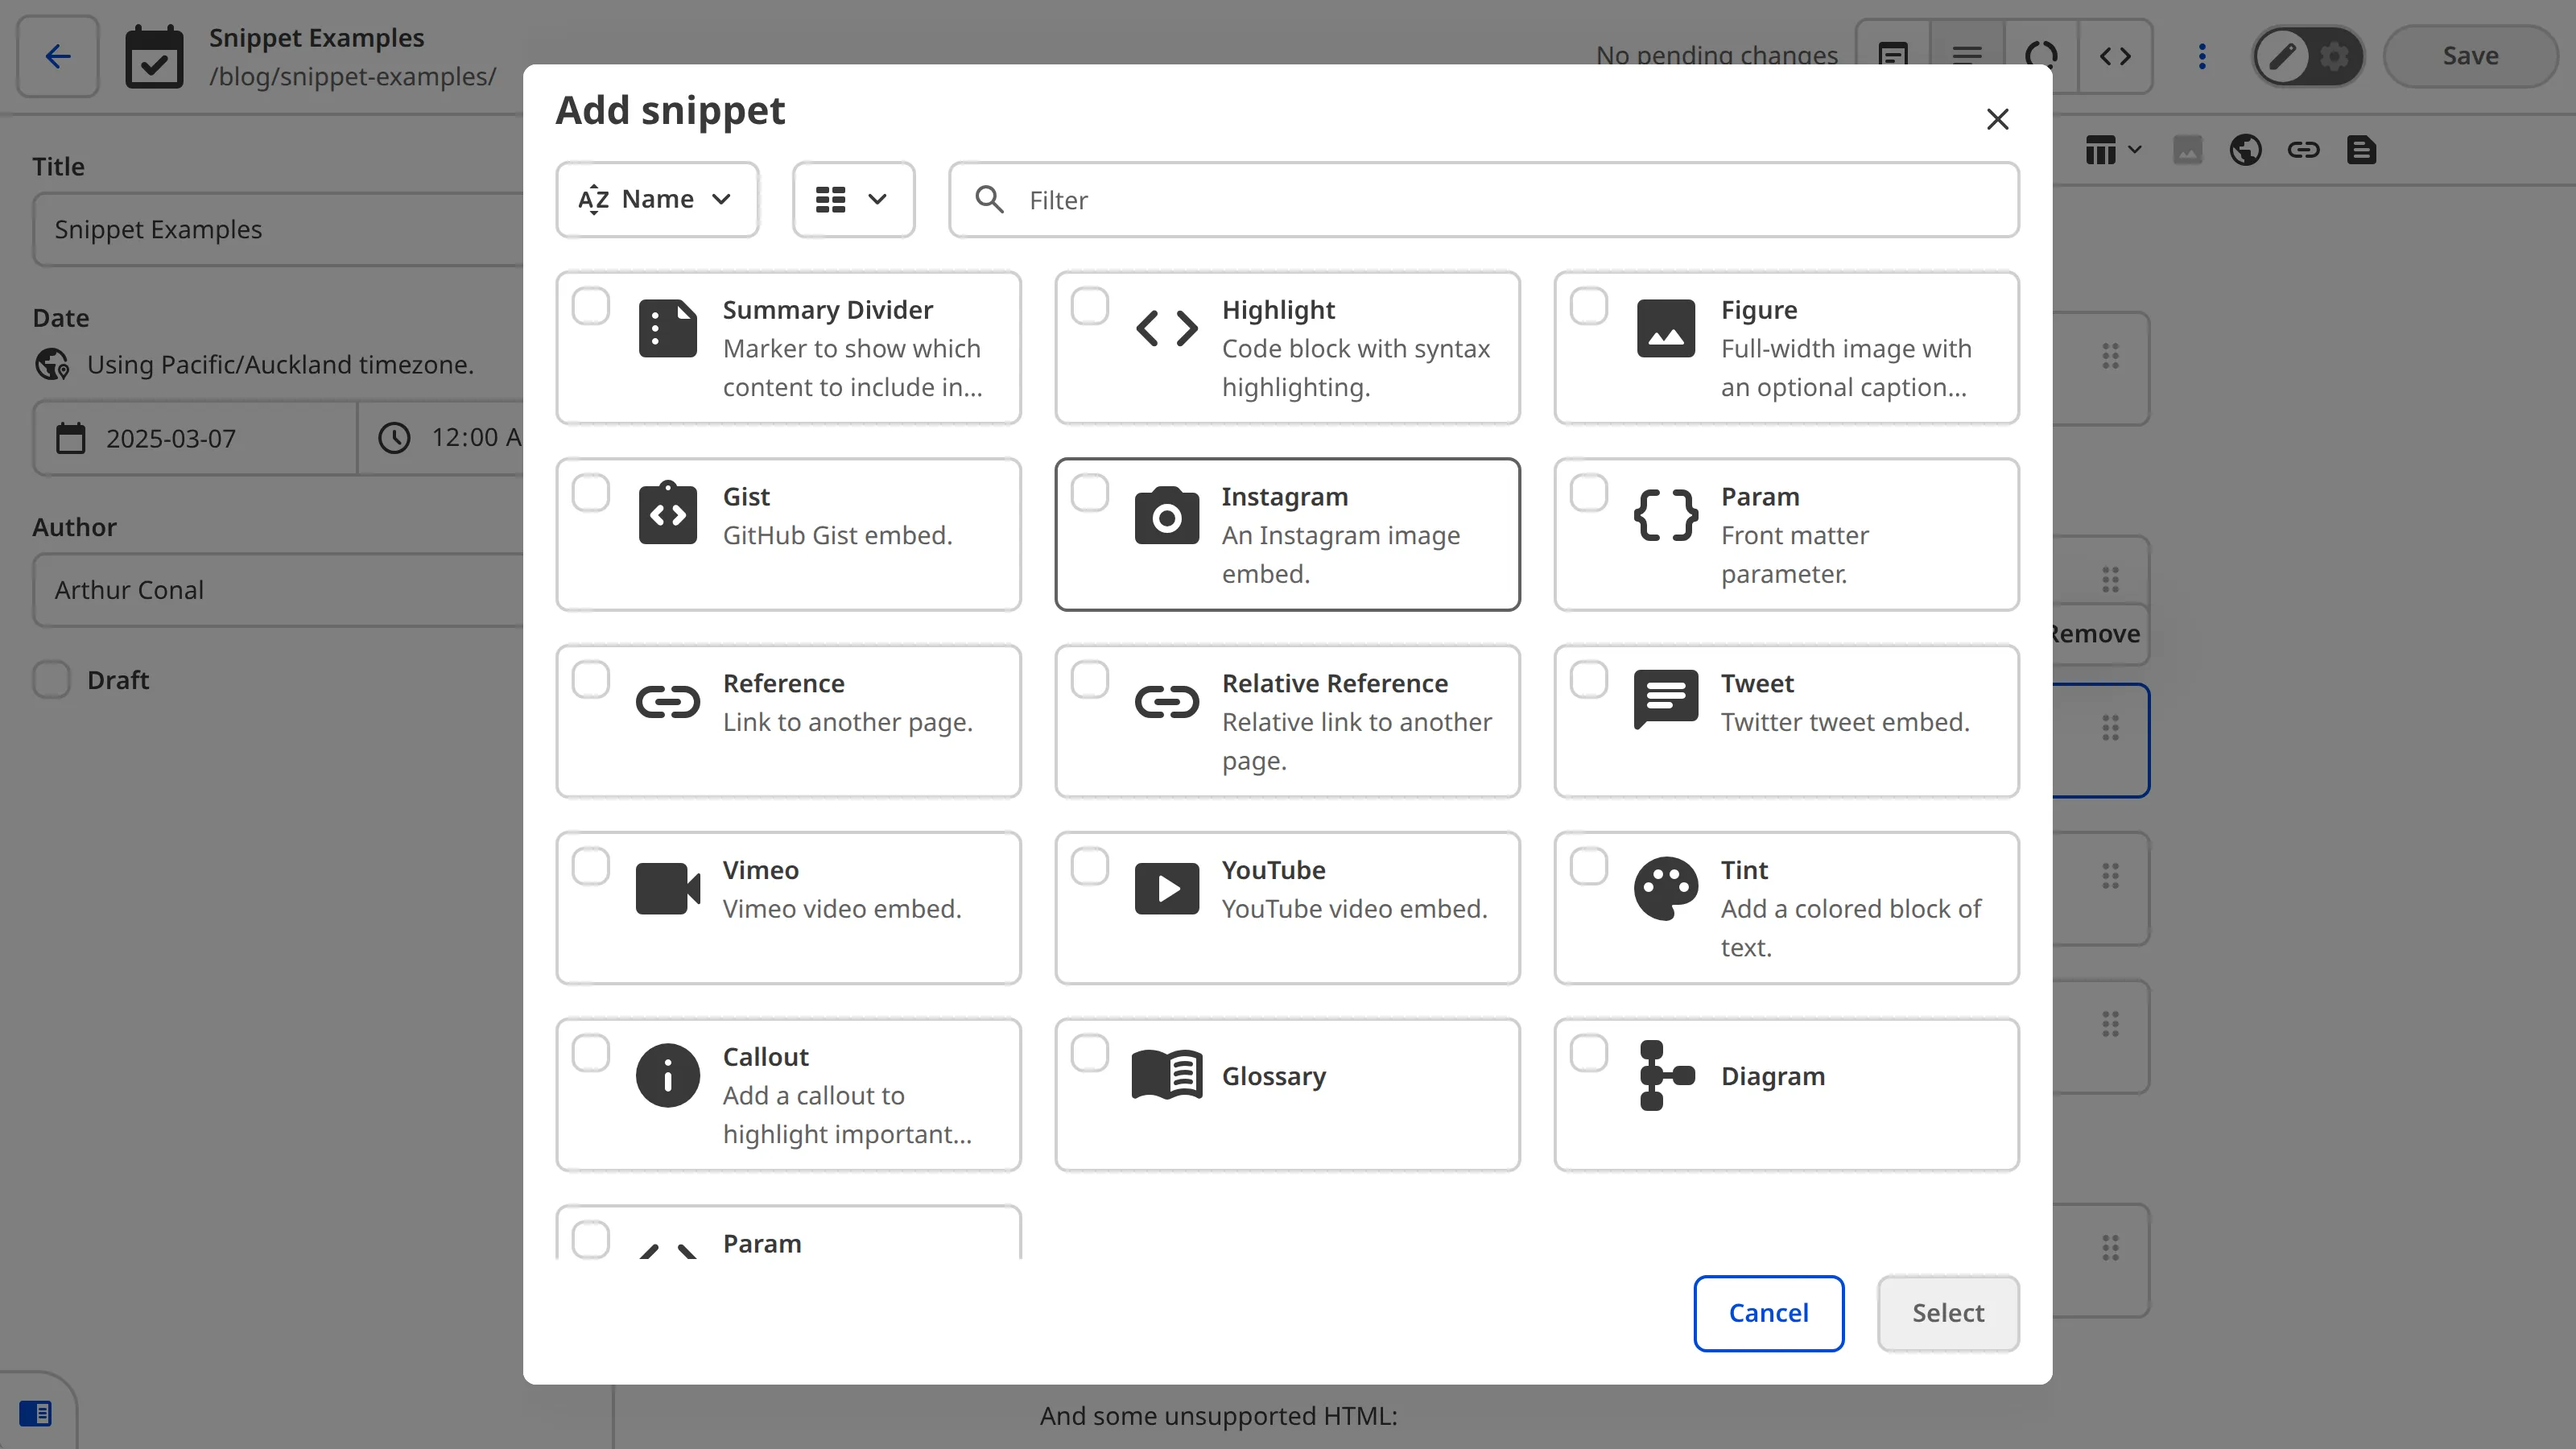The height and width of the screenshot is (1449, 2576).
Task: Switch to code view with angle brackets
Action: (2116, 56)
